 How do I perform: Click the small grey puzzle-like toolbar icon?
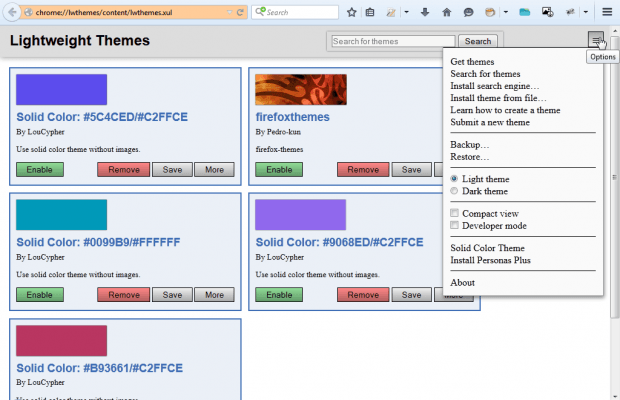570,12
